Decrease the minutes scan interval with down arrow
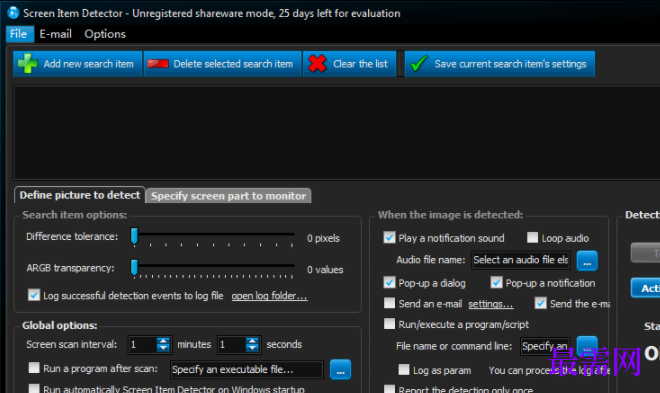Screen dimensions: 660x393 [x=163, y=348]
